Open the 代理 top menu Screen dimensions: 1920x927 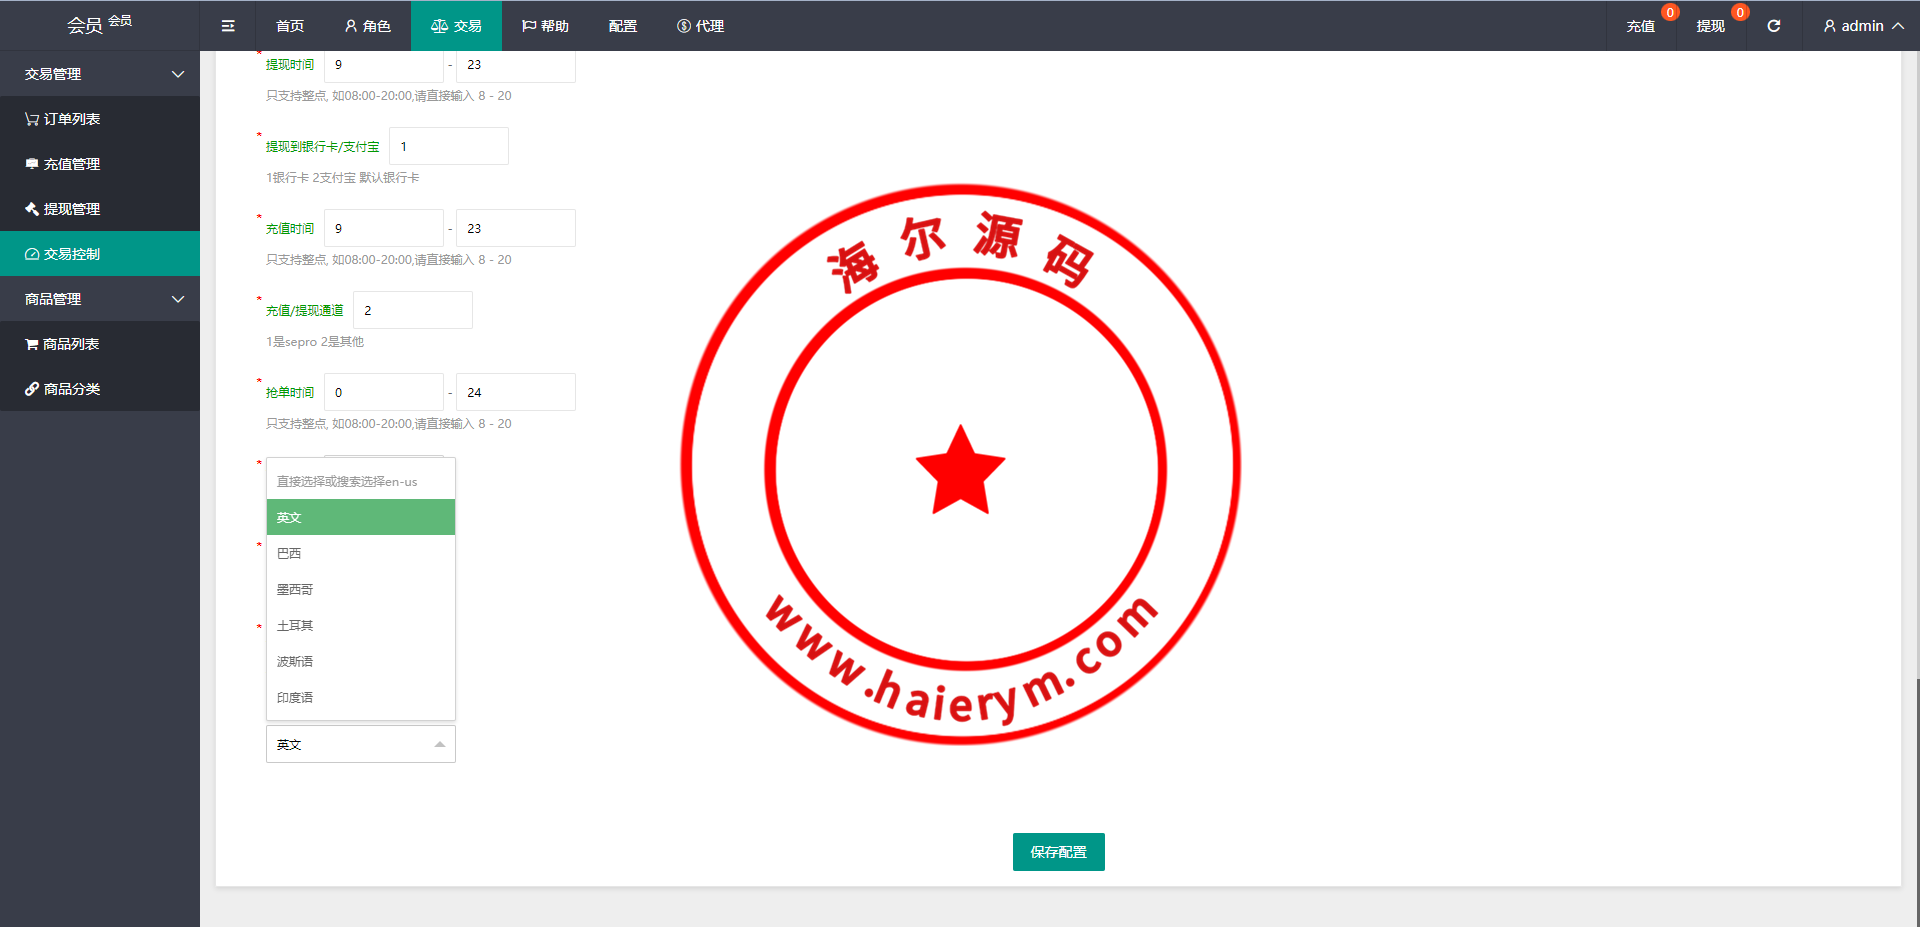coord(700,26)
